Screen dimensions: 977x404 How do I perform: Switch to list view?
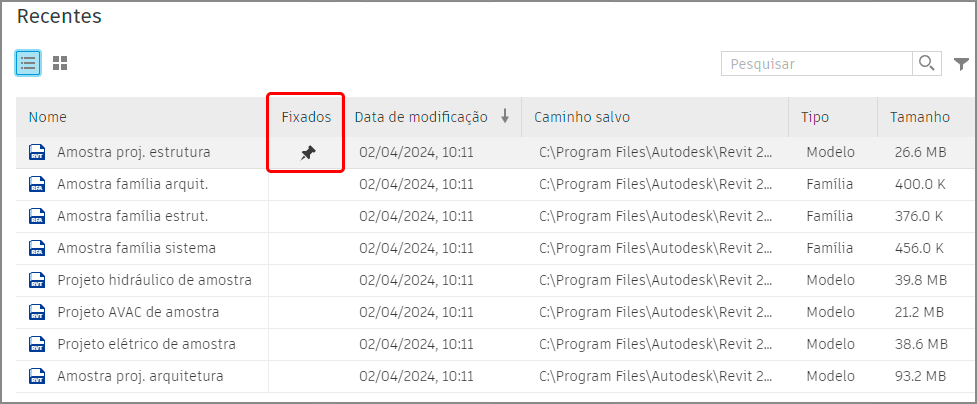(x=28, y=63)
